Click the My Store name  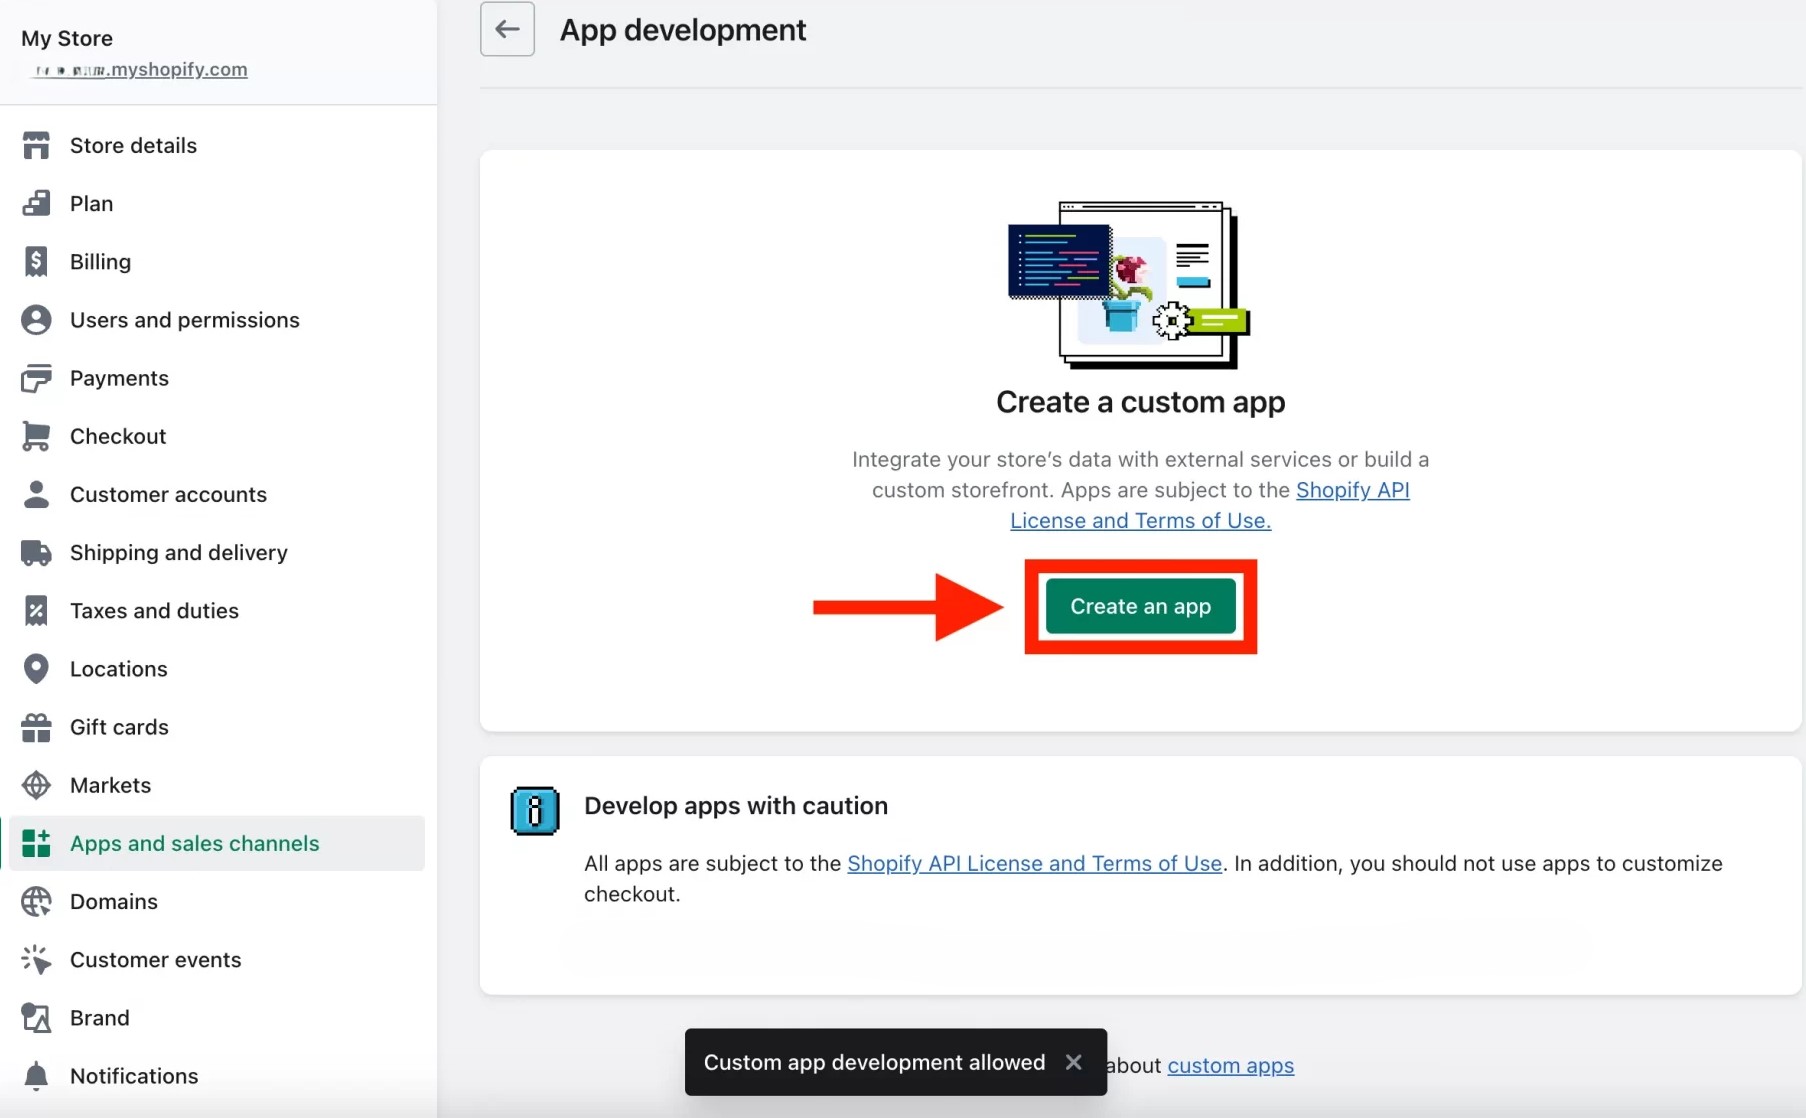(67, 38)
